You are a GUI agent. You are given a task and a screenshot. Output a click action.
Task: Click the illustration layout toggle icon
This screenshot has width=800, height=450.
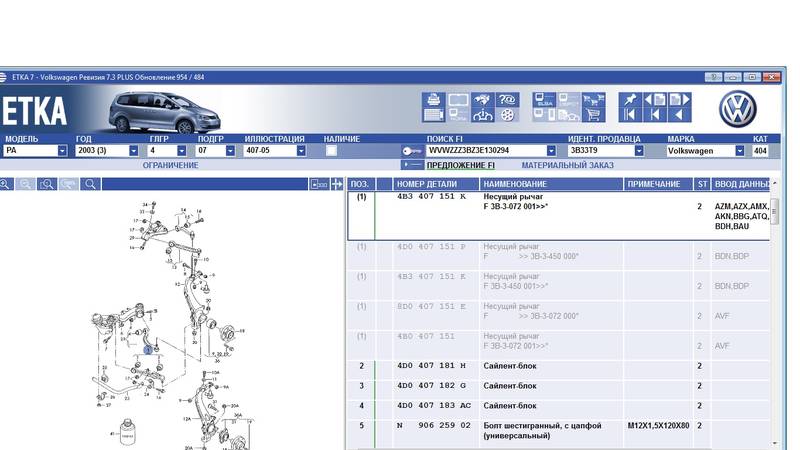point(319,184)
